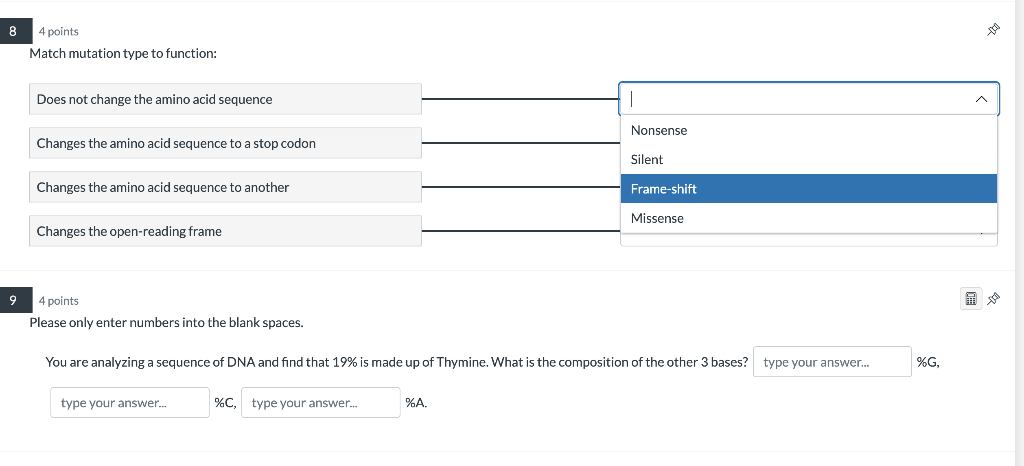Choose Nonsense from the dropdown list
The width and height of the screenshot is (1024, 466).
pos(808,131)
